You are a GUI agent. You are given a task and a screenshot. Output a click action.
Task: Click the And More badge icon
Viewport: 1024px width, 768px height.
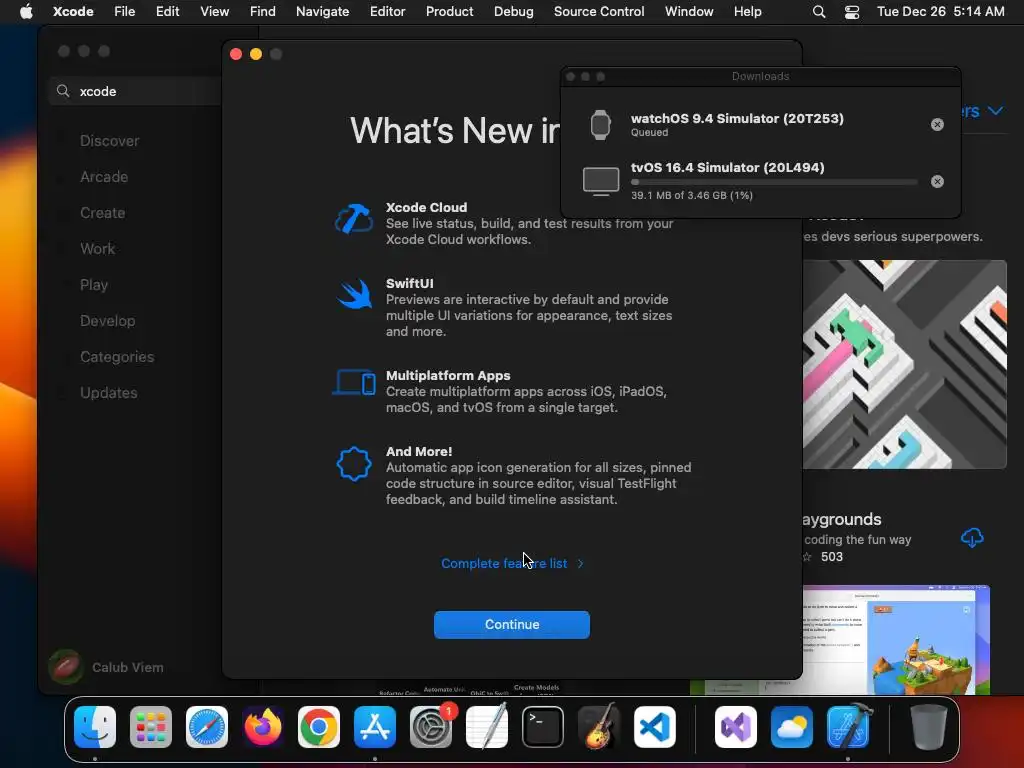[354, 464]
